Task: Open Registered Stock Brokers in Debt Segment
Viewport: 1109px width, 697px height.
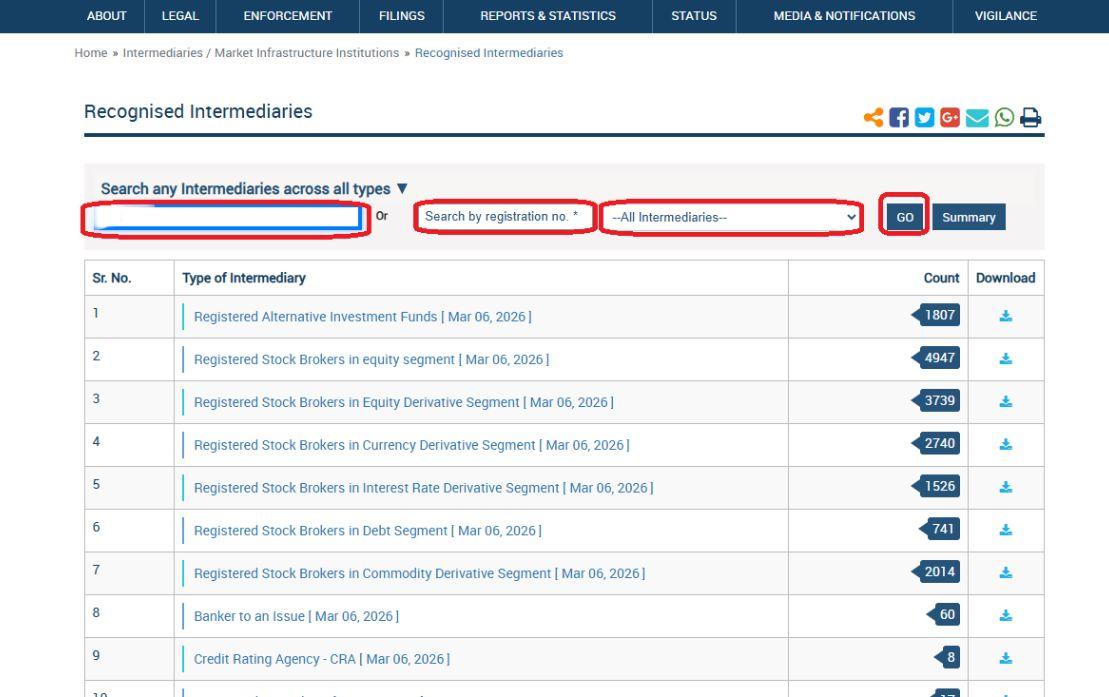Action: (367, 531)
